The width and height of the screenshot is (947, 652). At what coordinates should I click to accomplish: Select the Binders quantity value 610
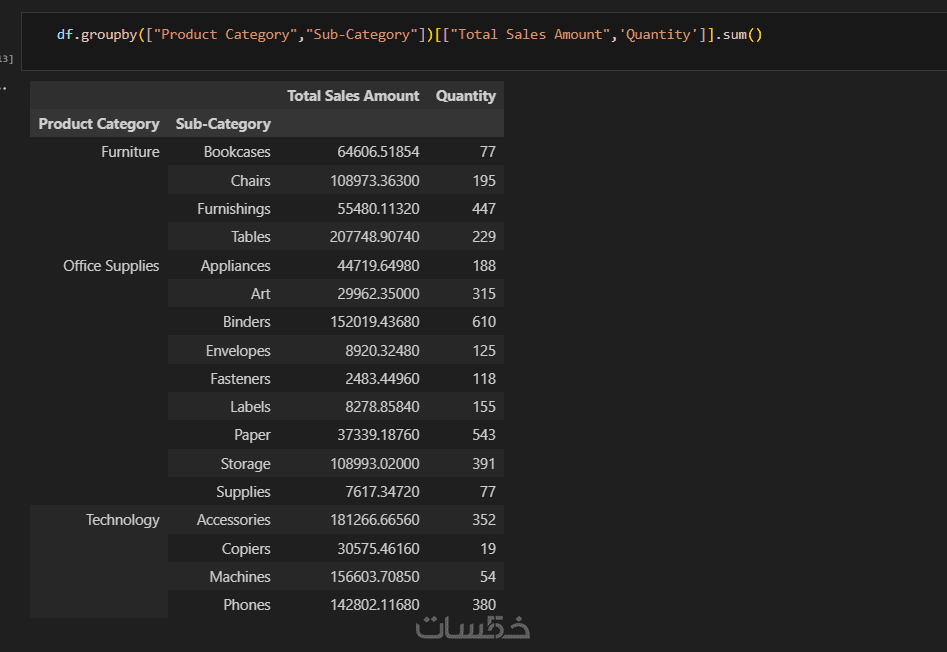point(484,322)
